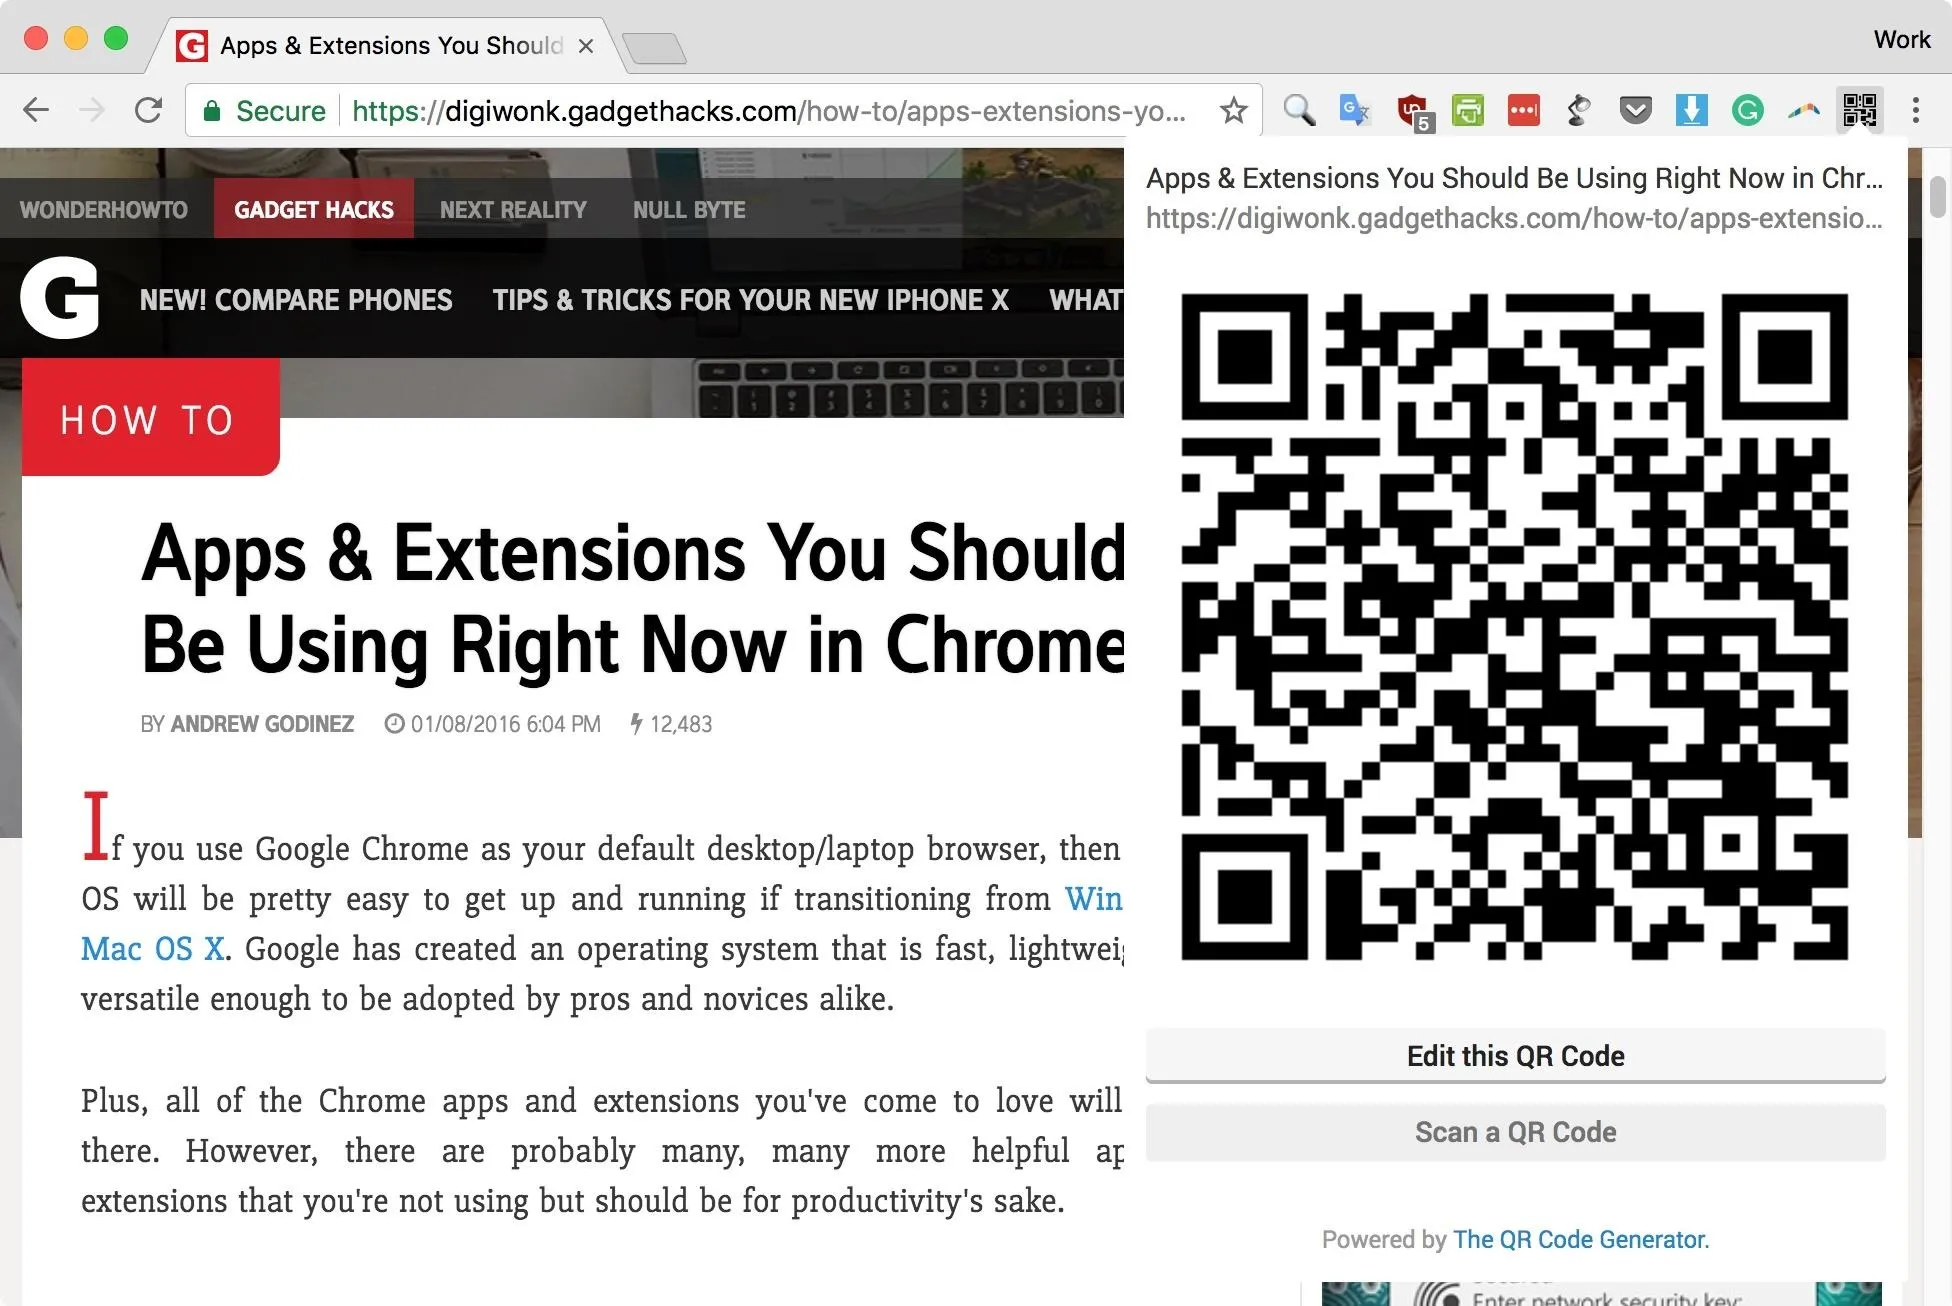The width and height of the screenshot is (1952, 1306).
Task: Bookmark this page with the star icon
Action: pyautogui.click(x=1233, y=110)
